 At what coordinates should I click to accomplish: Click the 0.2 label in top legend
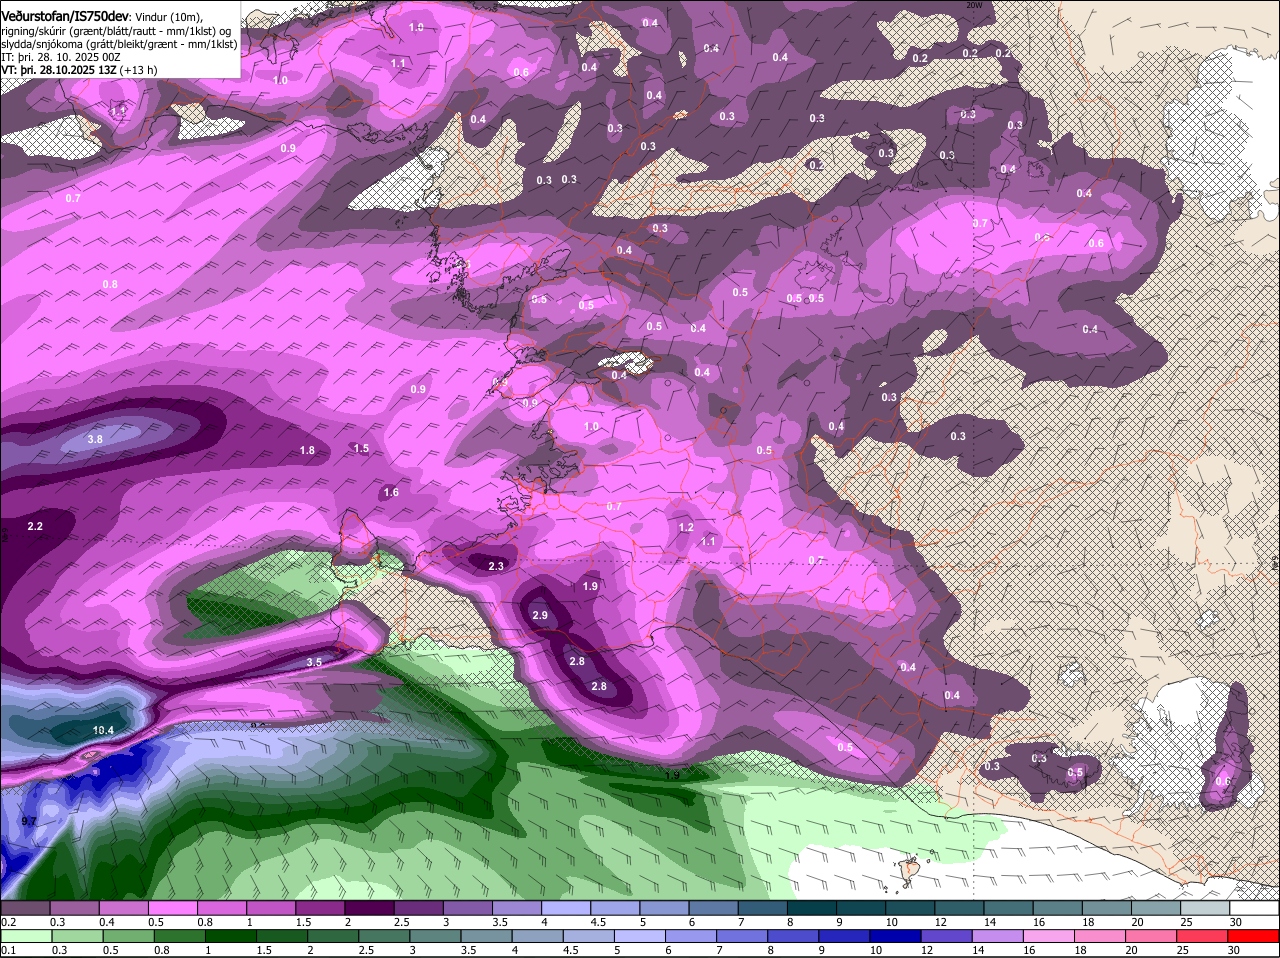(8, 921)
